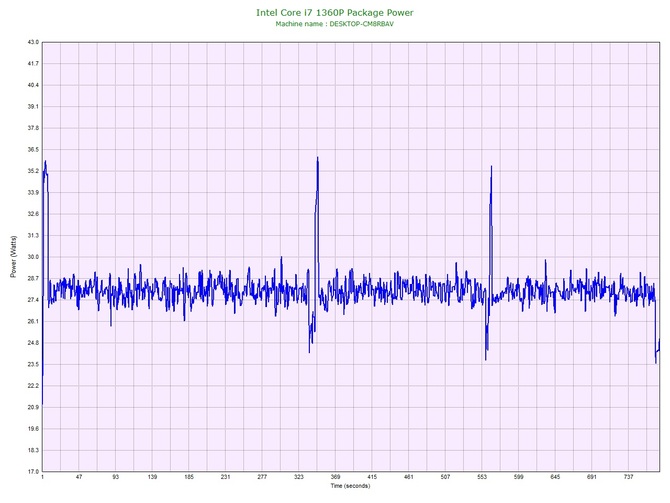Viewport: 670px width, 503px height.
Task: Click the 24.8 y-axis label
Action: point(33,343)
